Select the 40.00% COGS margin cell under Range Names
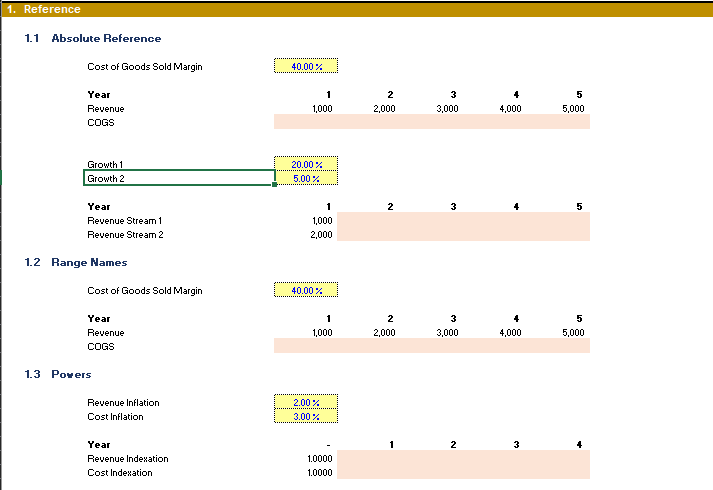The height and width of the screenshot is (490, 713). click(x=306, y=290)
